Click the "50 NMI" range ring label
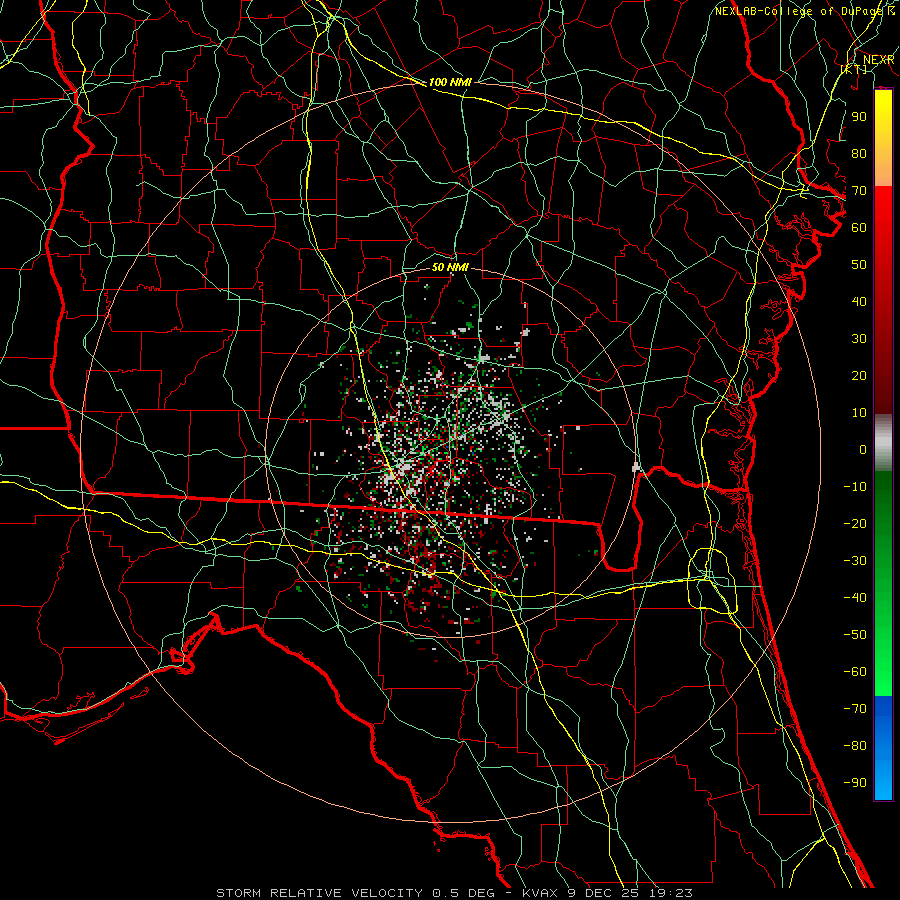This screenshot has height=900, width=900. [450, 267]
